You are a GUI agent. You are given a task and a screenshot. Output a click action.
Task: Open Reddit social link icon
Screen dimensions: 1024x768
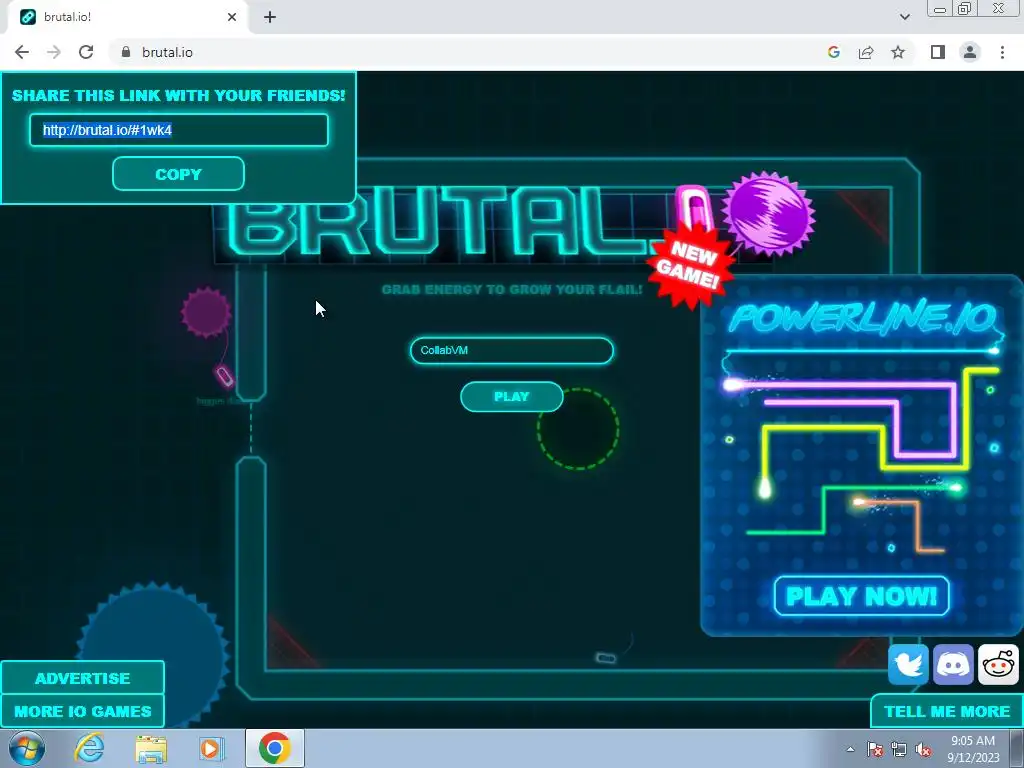pyautogui.click(x=998, y=664)
